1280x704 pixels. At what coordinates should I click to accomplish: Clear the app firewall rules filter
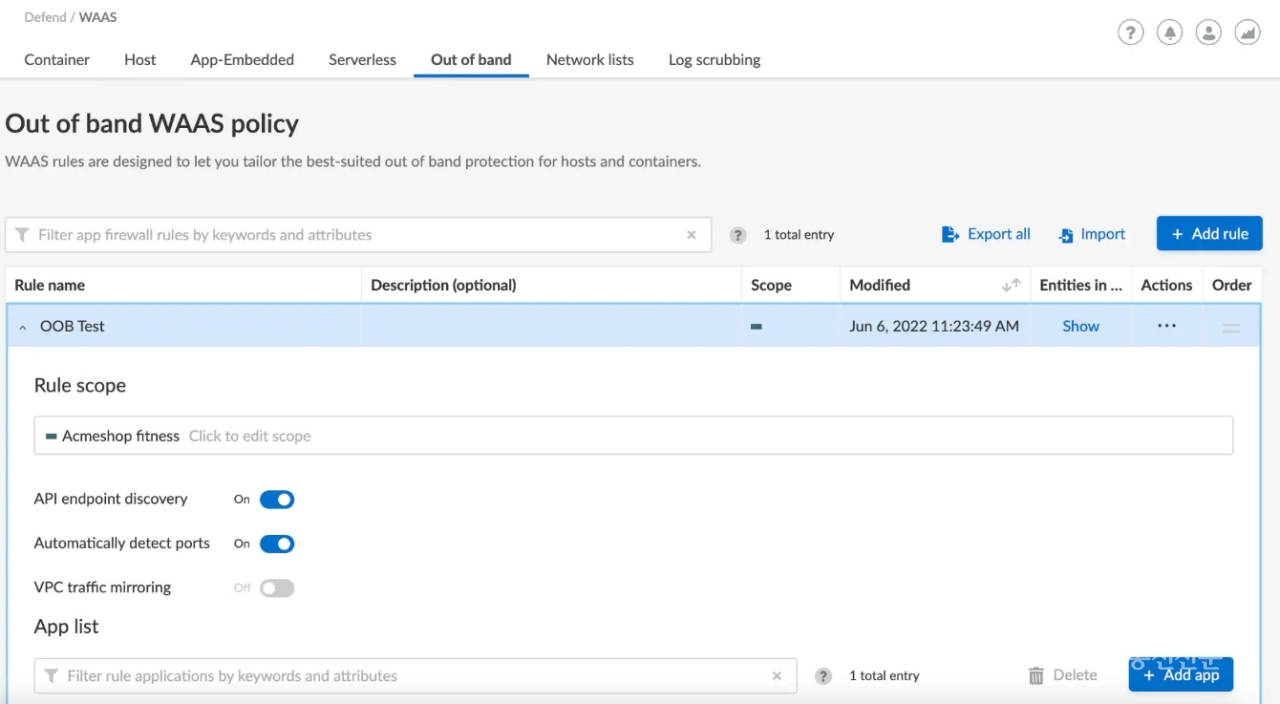[x=691, y=235]
